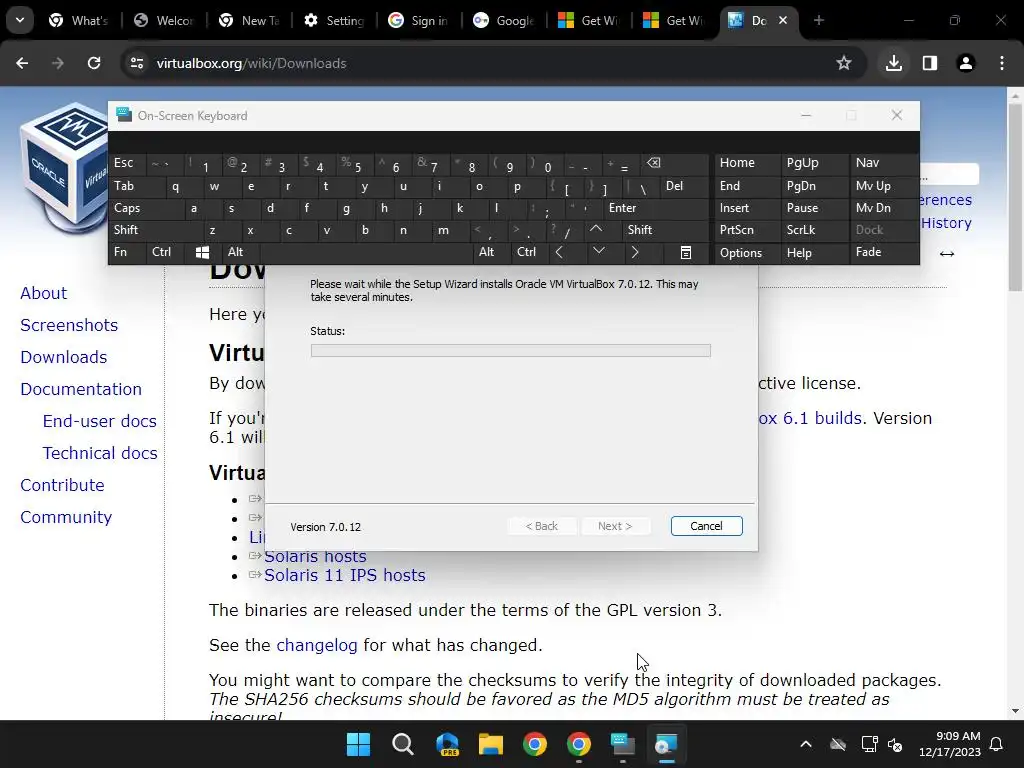Open the About sidebar link
The width and height of the screenshot is (1024, 768).
pos(43,293)
